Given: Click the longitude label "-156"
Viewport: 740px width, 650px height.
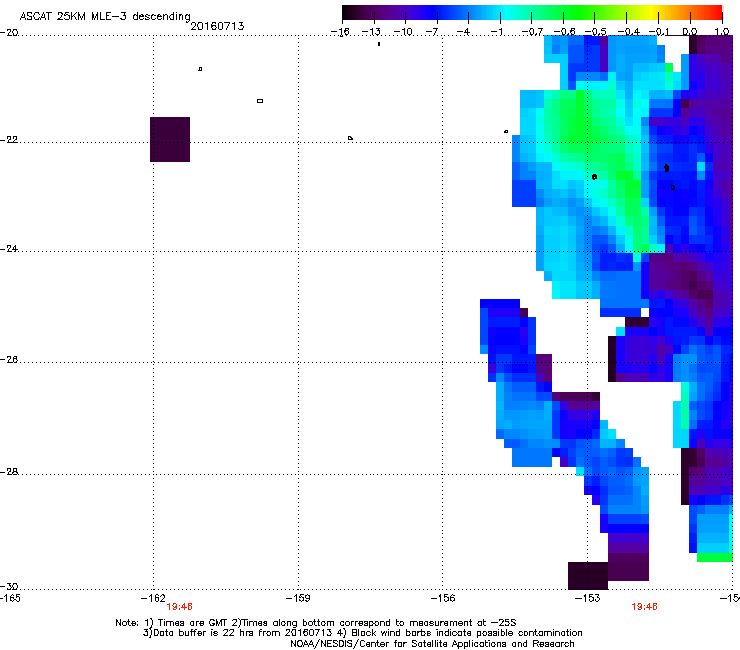Looking at the screenshot, I should [443, 598].
